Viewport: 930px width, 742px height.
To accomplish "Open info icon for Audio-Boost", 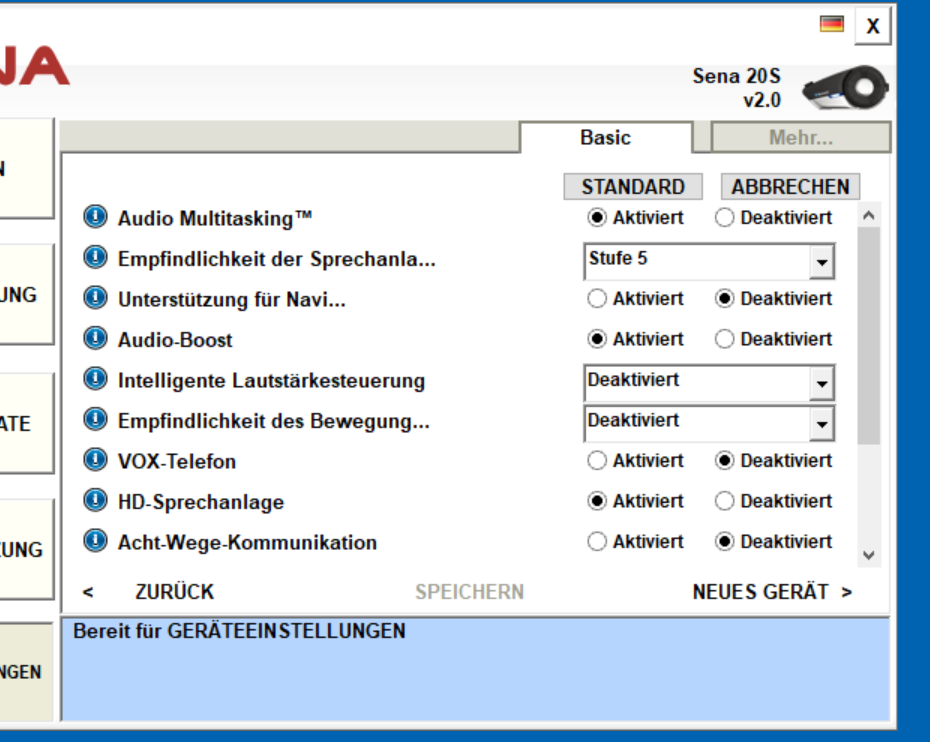I will (94, 339).
